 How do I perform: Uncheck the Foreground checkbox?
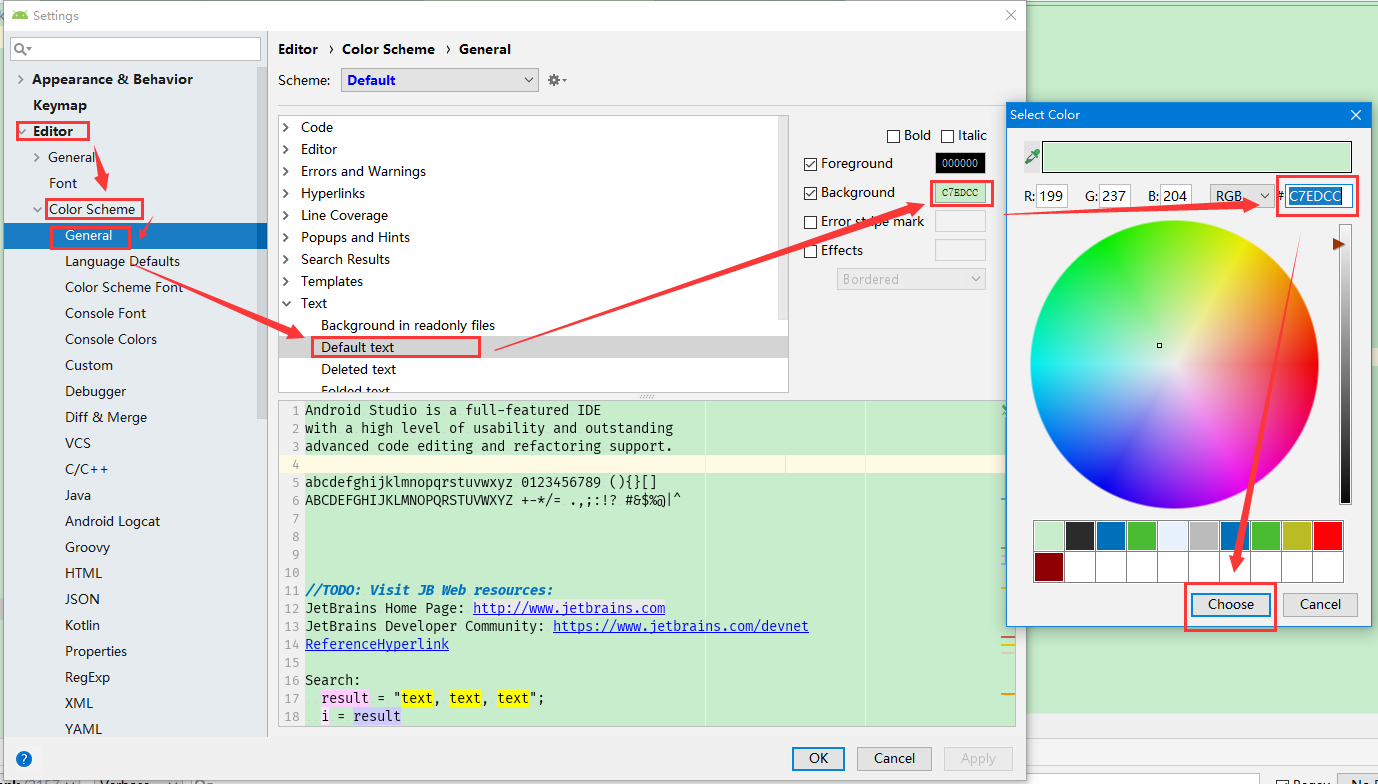coord(811,164)
